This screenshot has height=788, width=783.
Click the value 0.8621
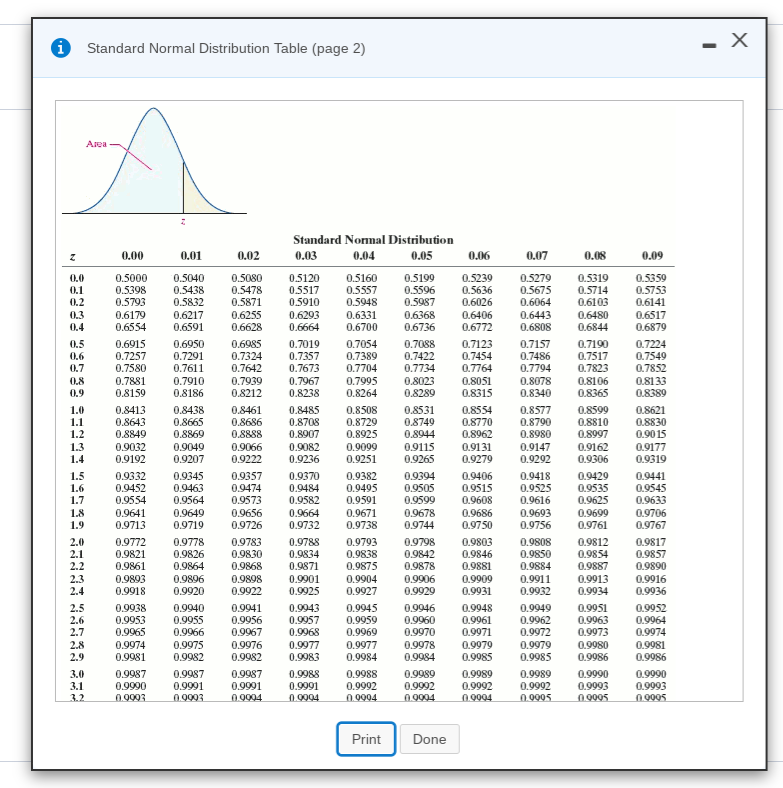pyautogui.click(x=651, y=410)
